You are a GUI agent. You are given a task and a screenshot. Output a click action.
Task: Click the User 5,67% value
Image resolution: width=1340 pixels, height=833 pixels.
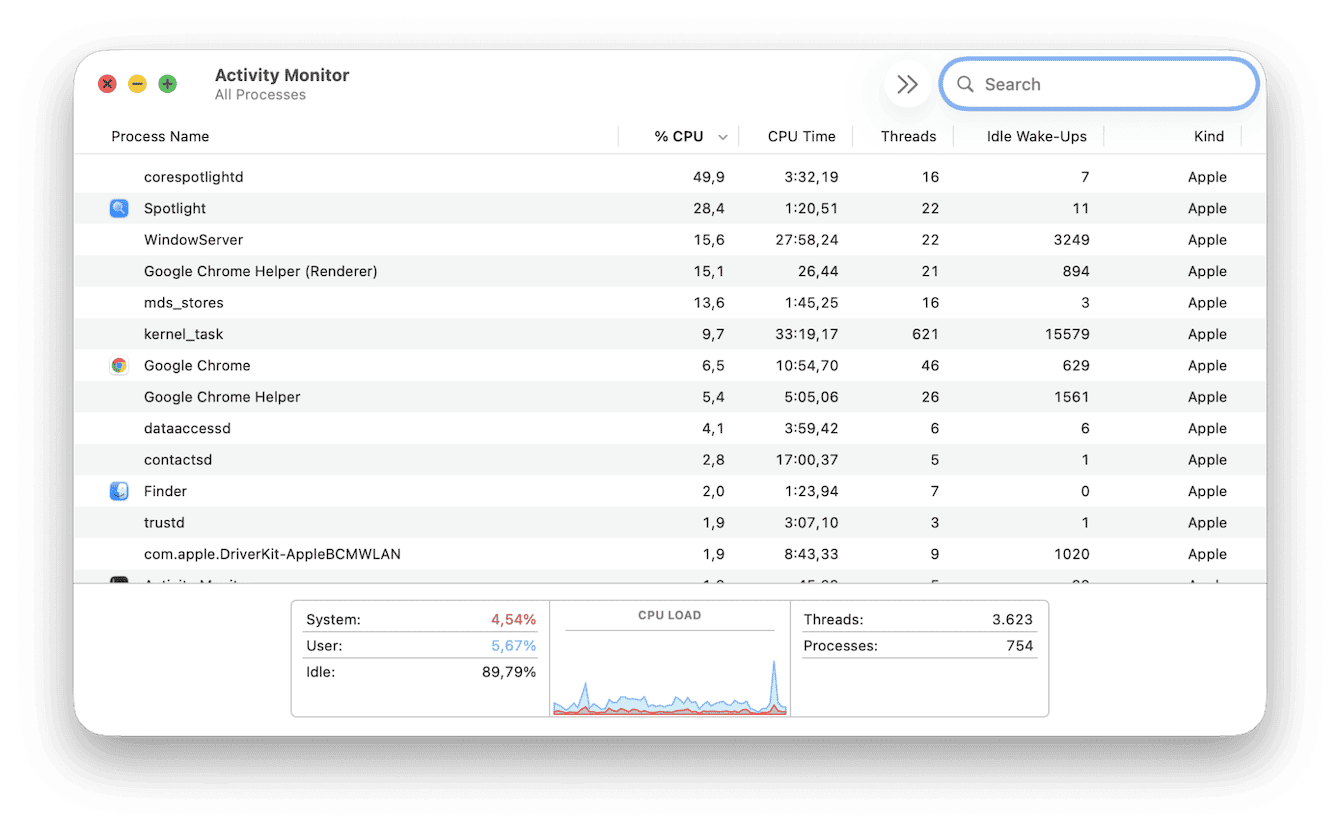point(513,646)
